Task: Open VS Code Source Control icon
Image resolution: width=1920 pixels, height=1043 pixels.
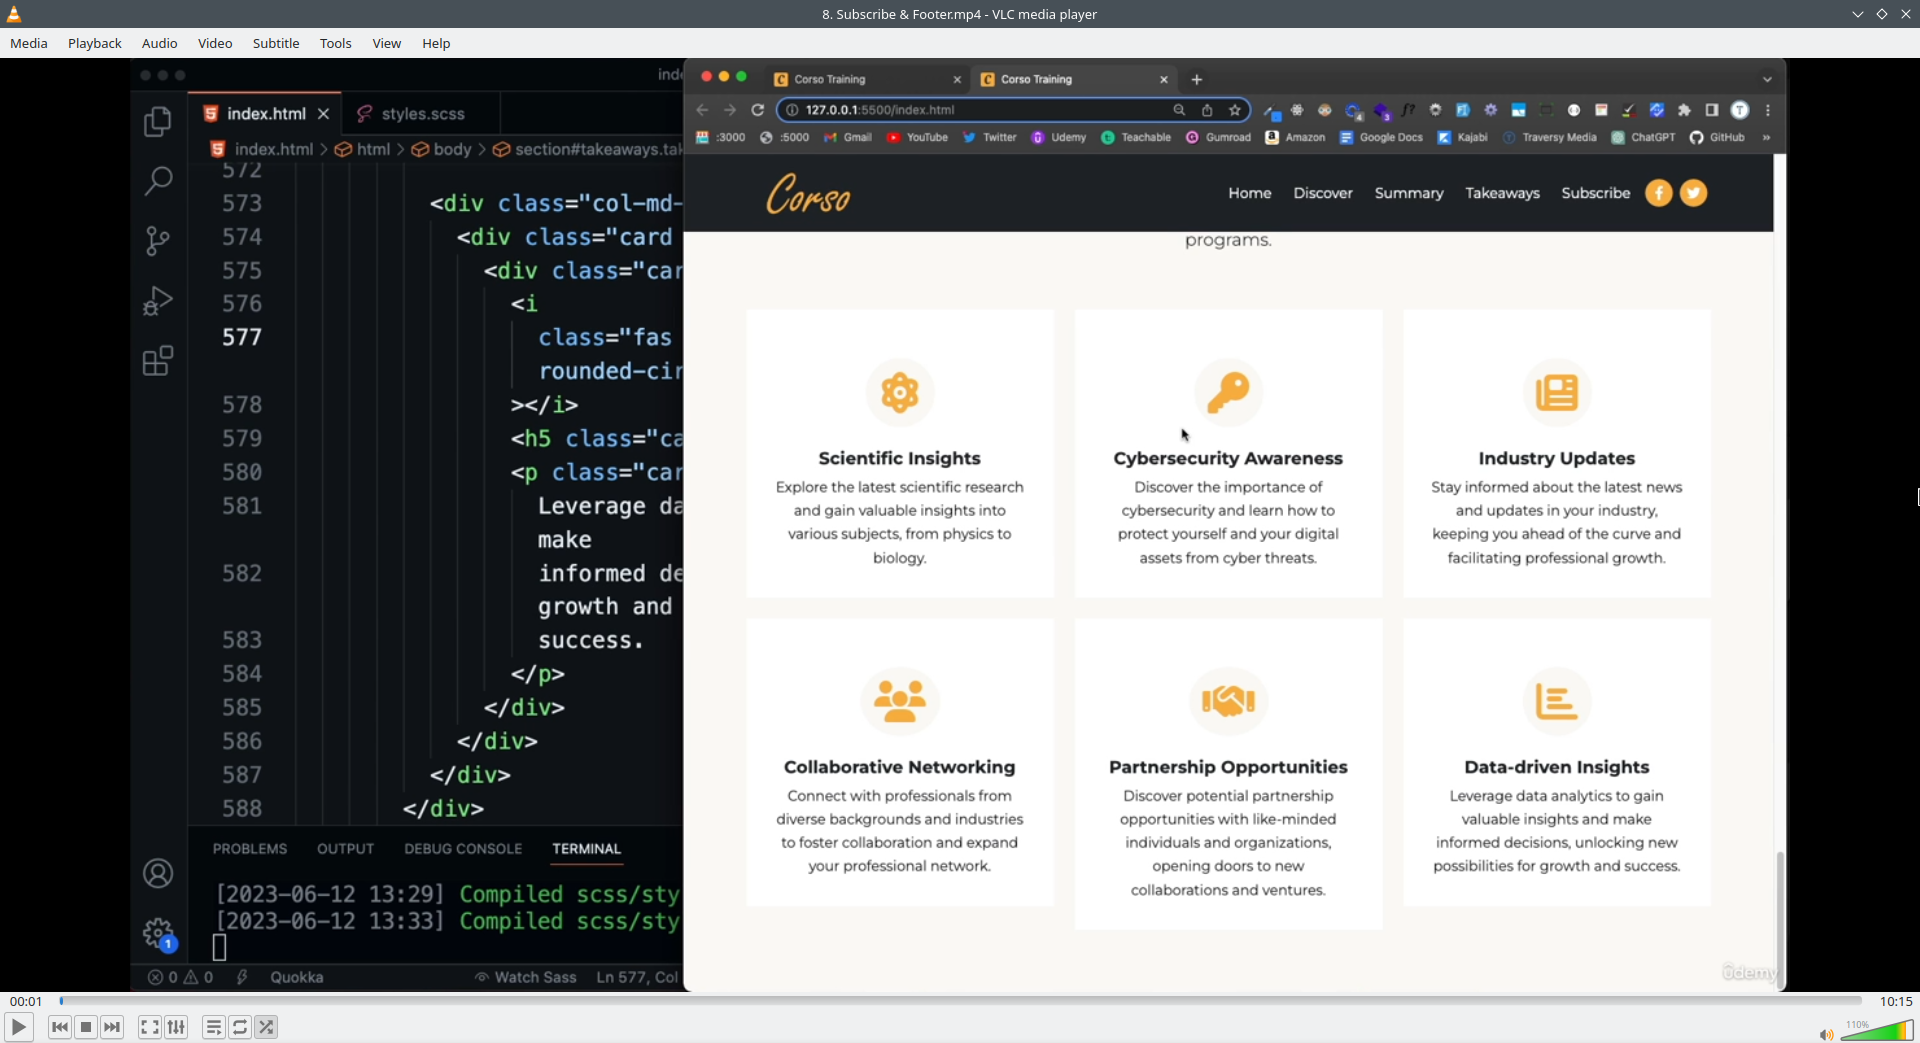Action: pyautogui.click(x=158, y=241)
